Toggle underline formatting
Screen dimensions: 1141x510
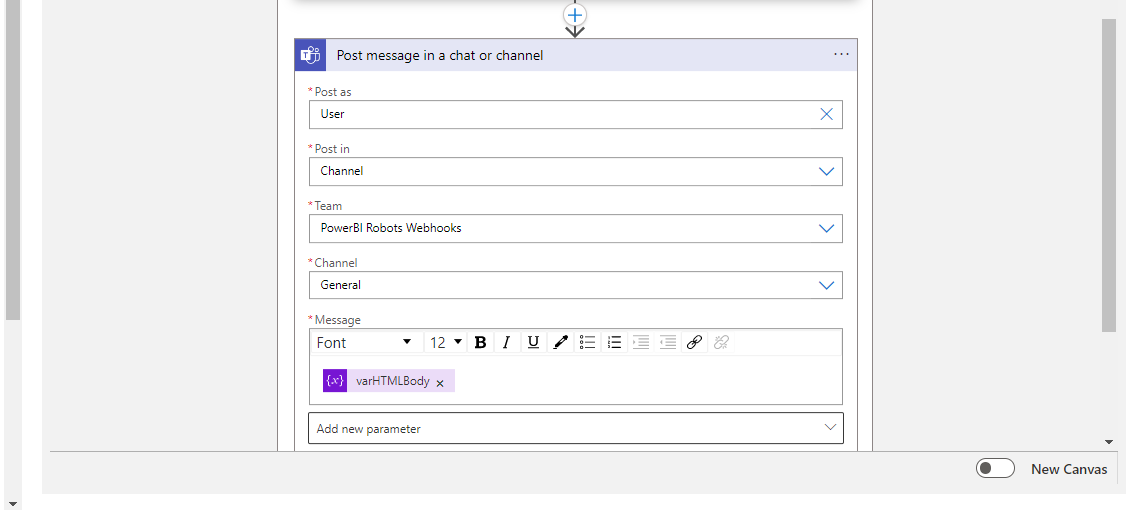(x=533, y=342)
